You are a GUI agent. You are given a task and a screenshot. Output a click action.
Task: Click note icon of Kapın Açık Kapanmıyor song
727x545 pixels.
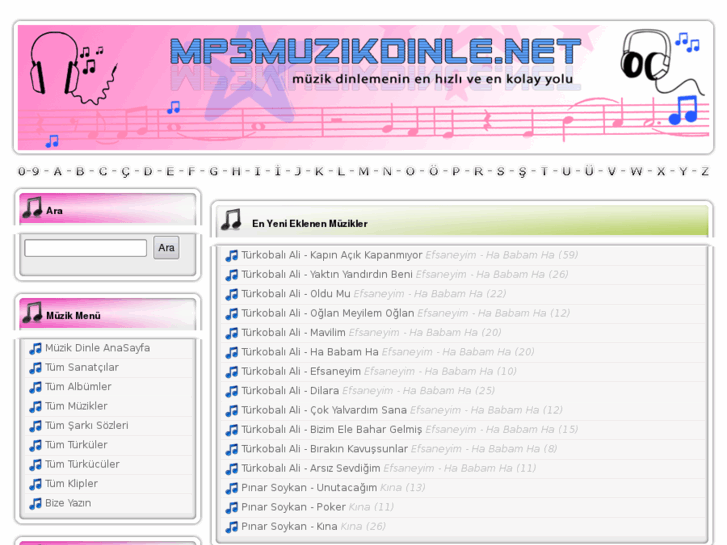(x=231, y=256)
